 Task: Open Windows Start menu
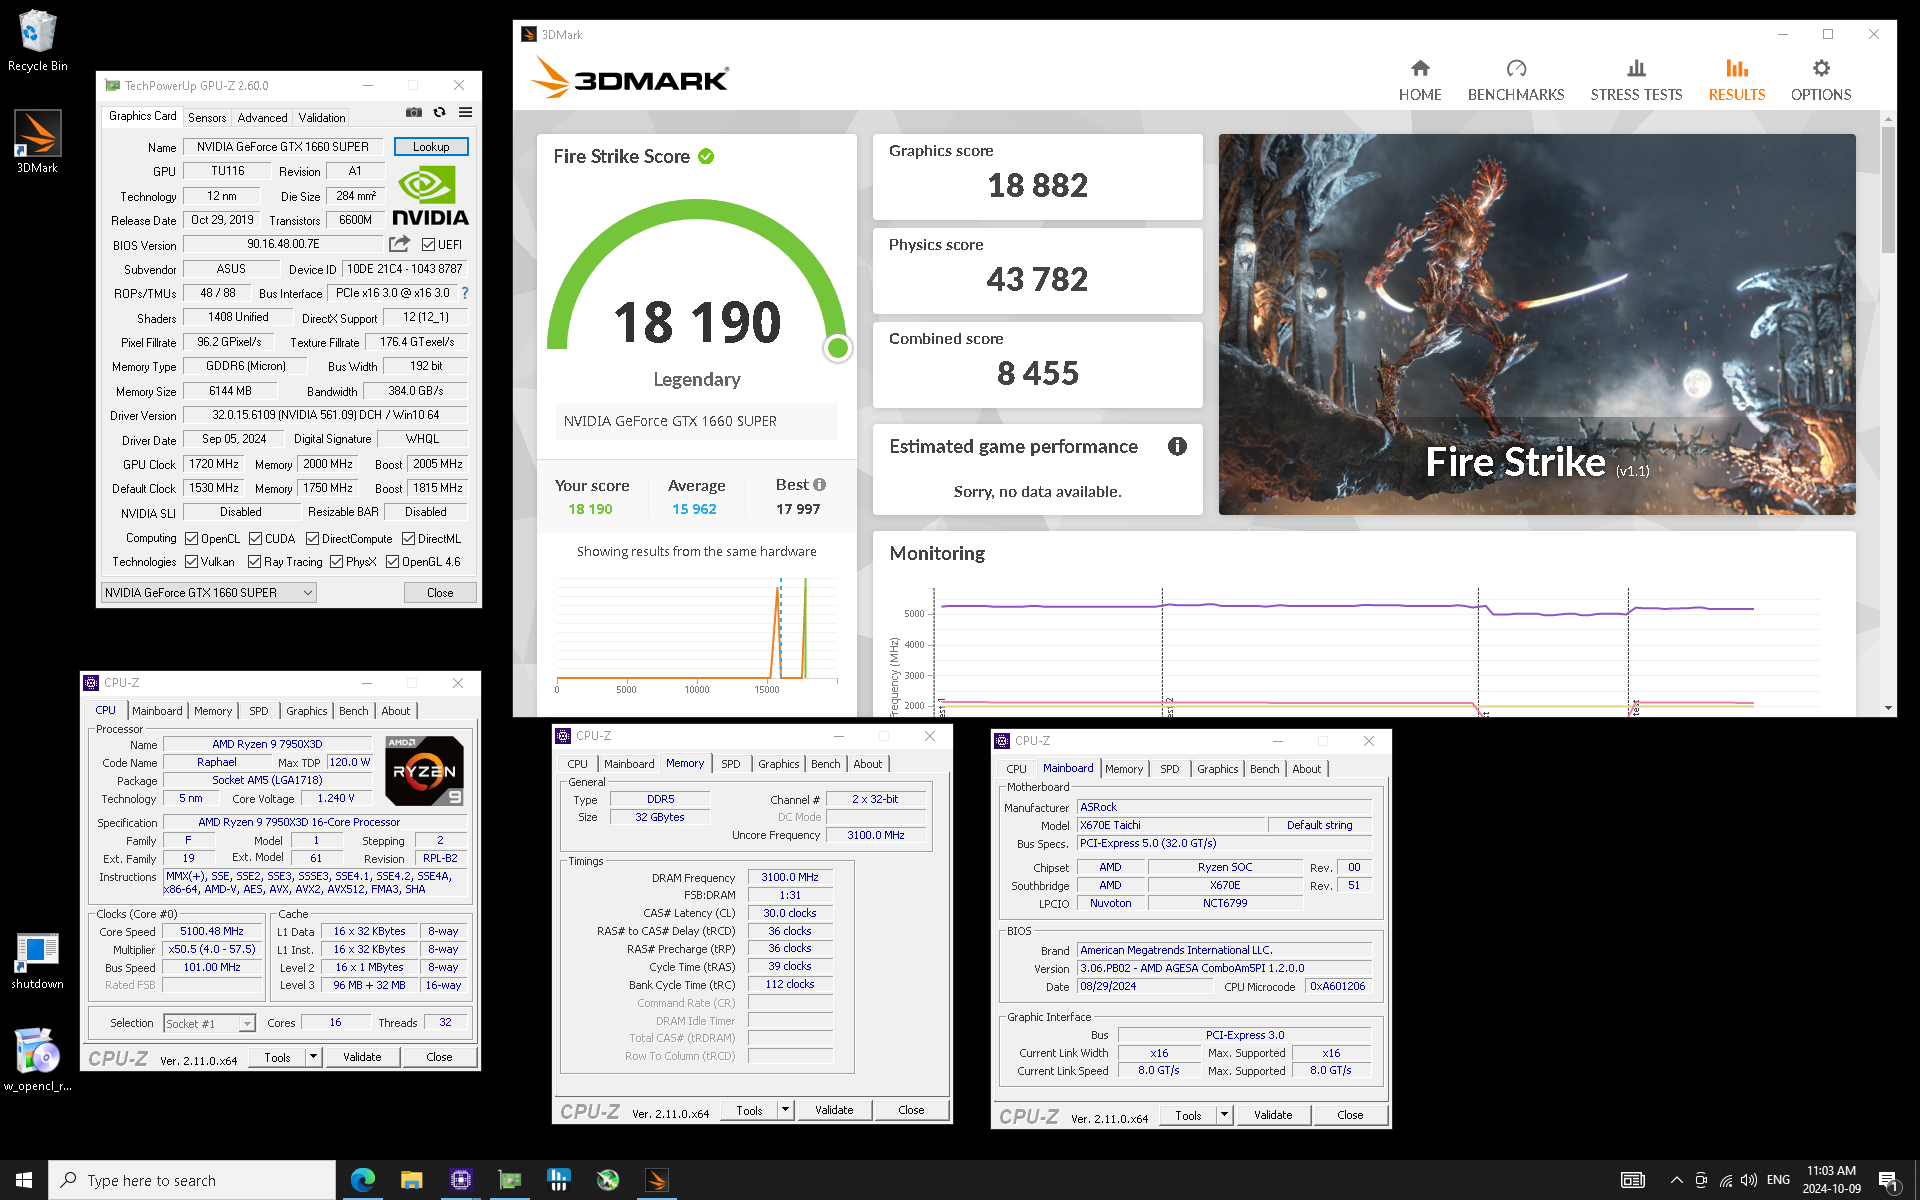[x=24, y=1180]
